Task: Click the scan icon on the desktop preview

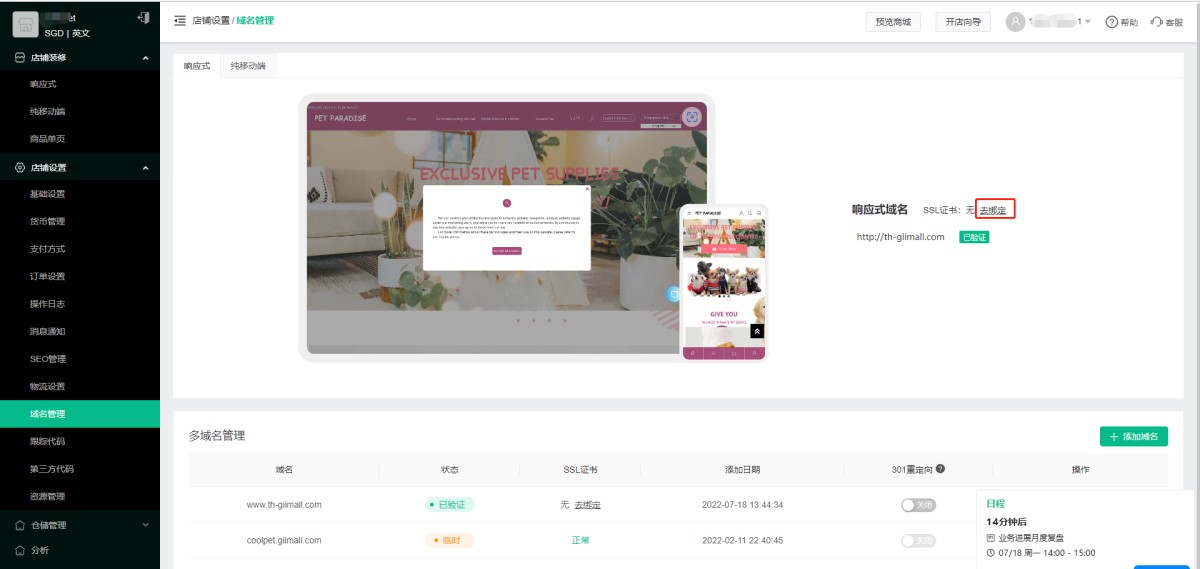Action: 691,117
